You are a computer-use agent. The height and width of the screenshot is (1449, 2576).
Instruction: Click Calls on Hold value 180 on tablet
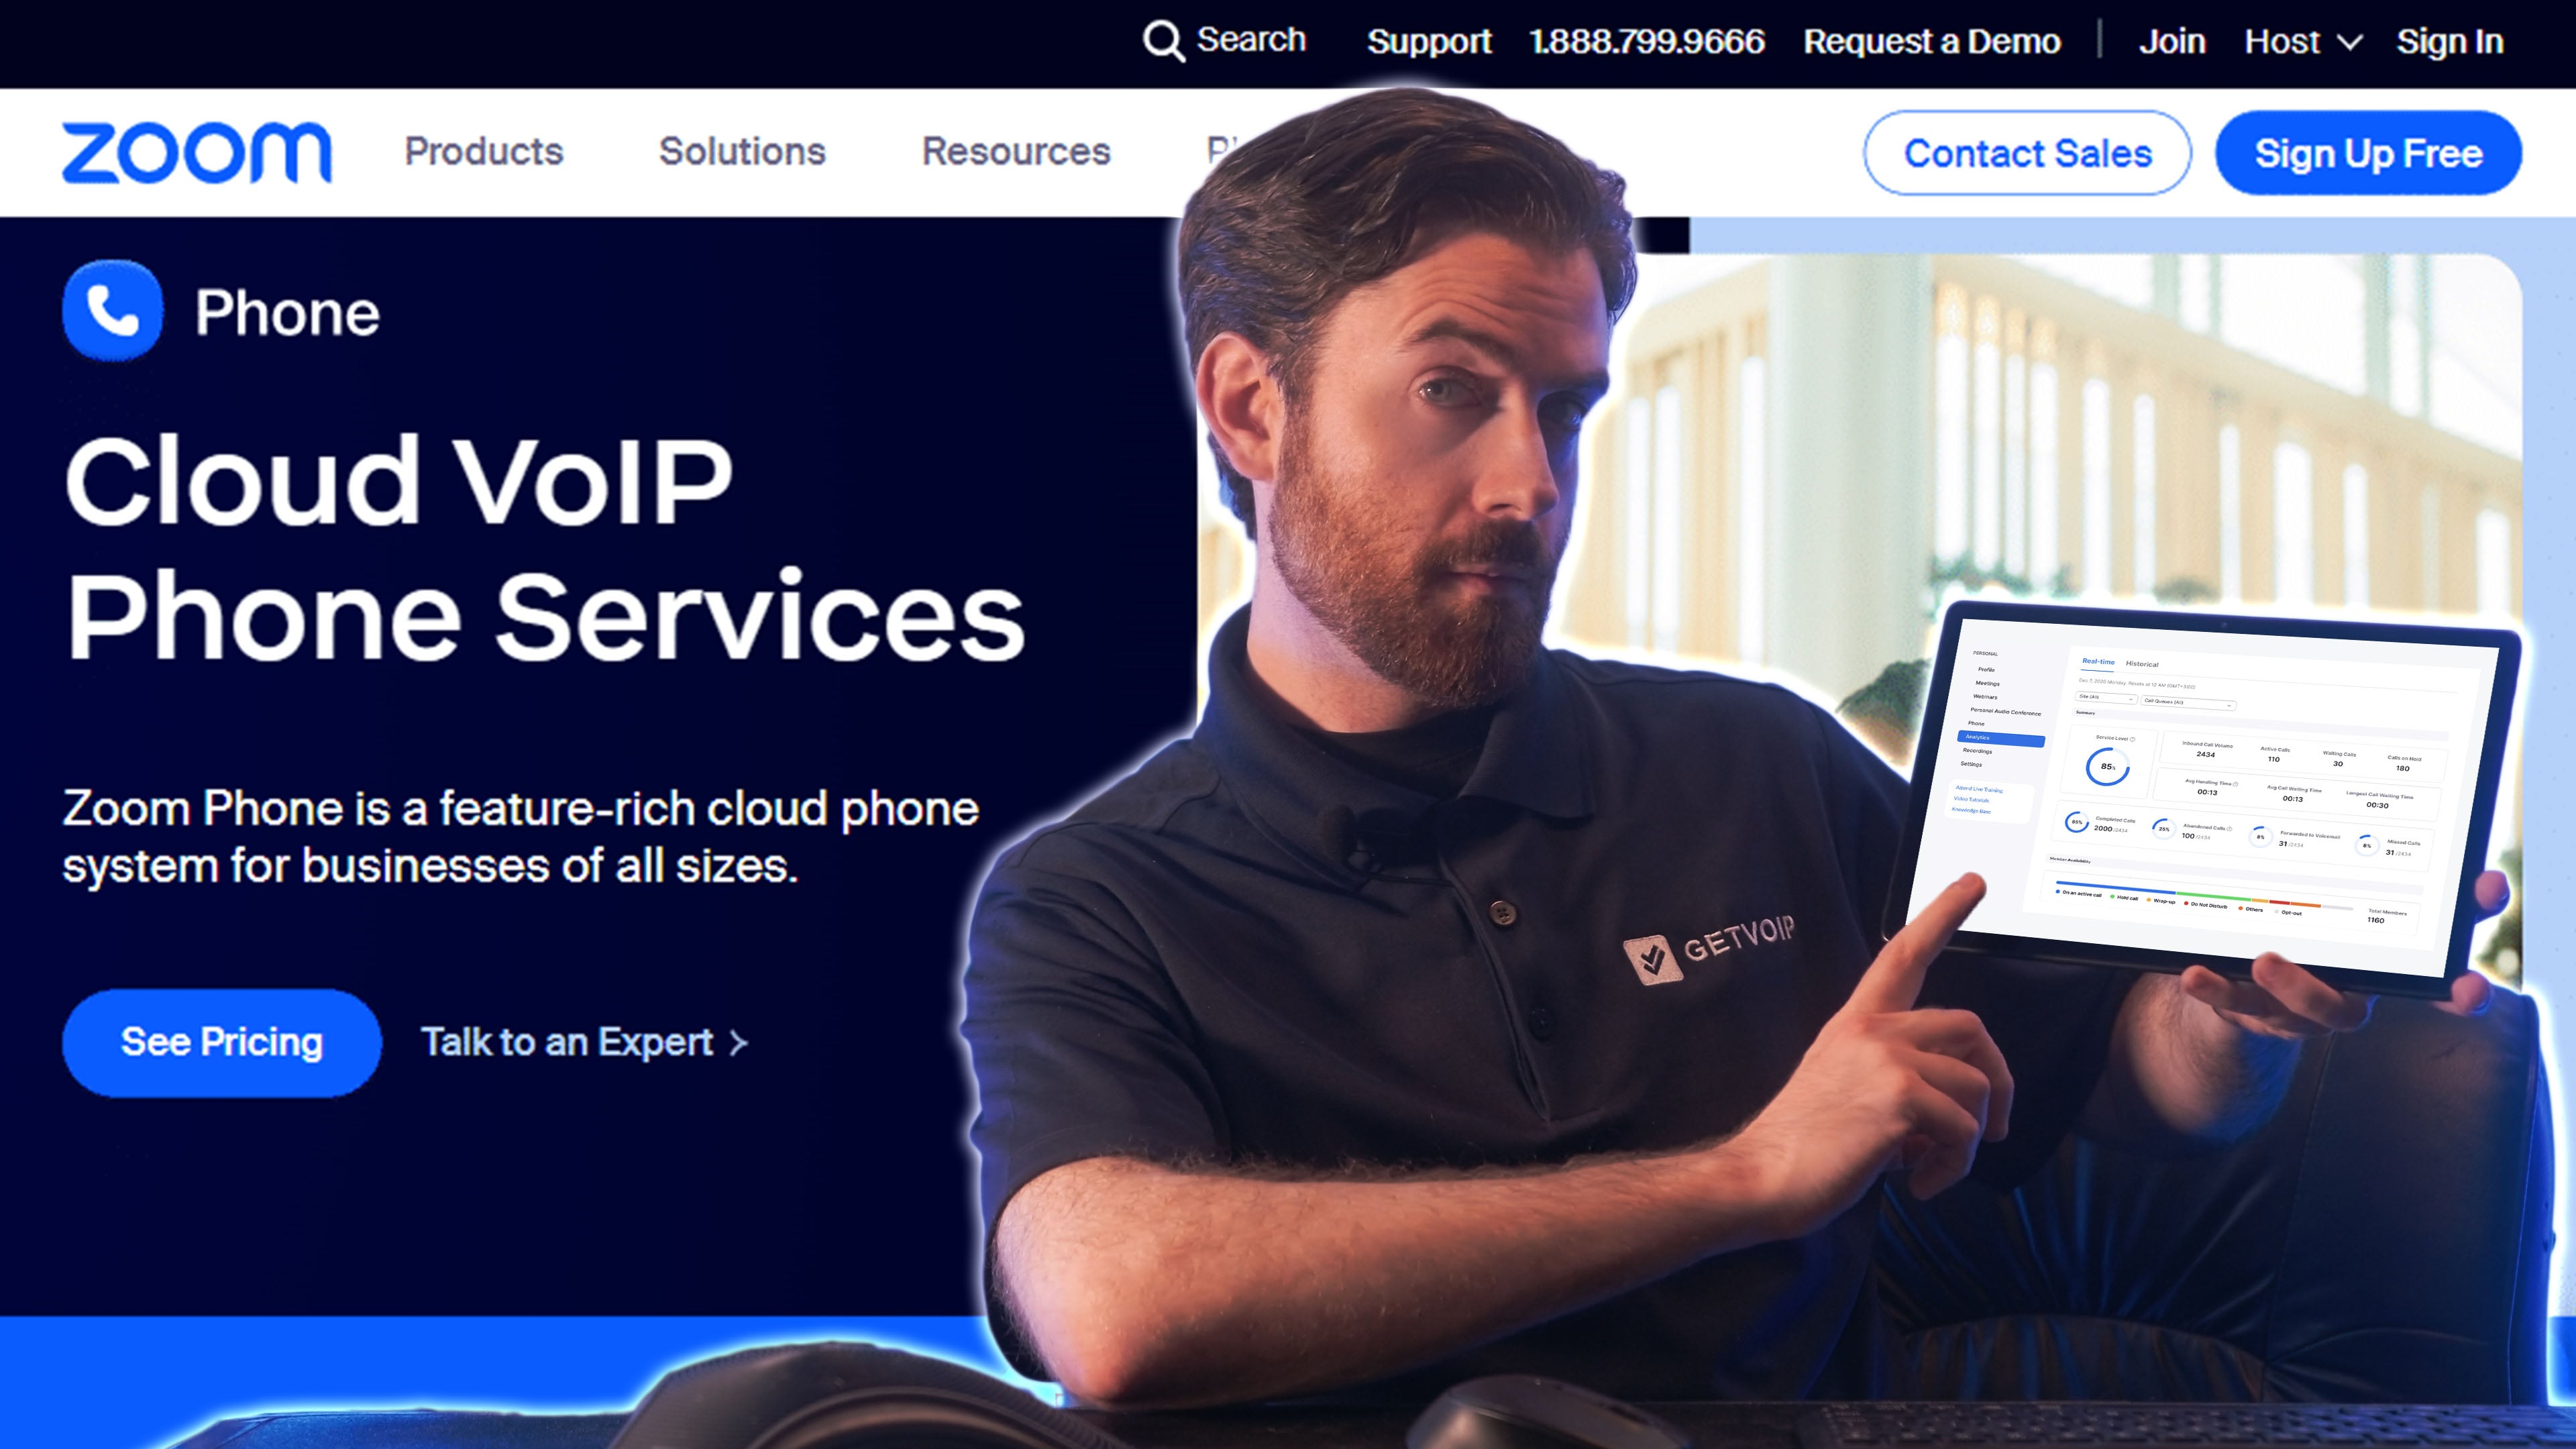pyautogui.click(x=2402, y=768)
